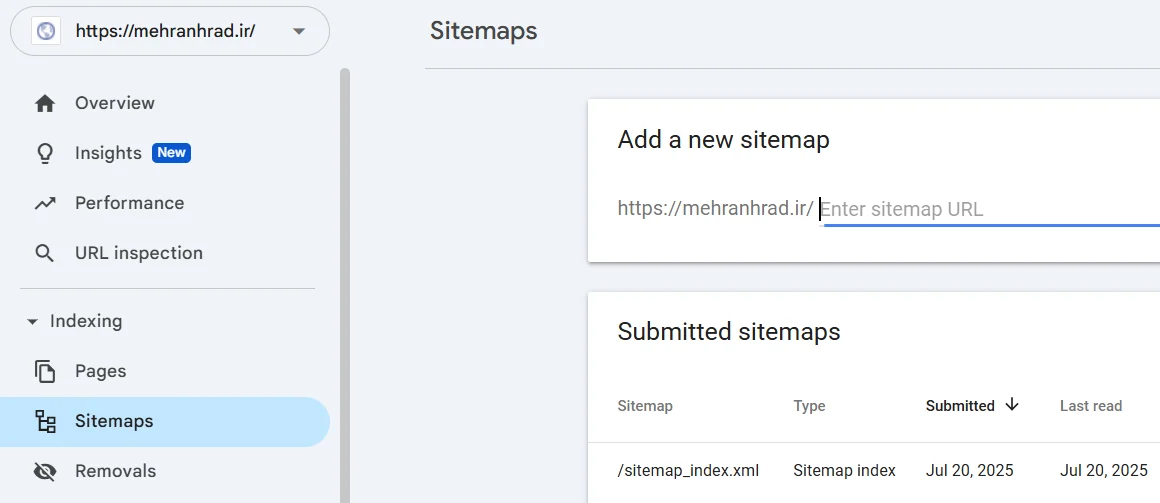Click the blue New badge beside Insights
This screenshot has width=1160, height=503.
[171, 153]
